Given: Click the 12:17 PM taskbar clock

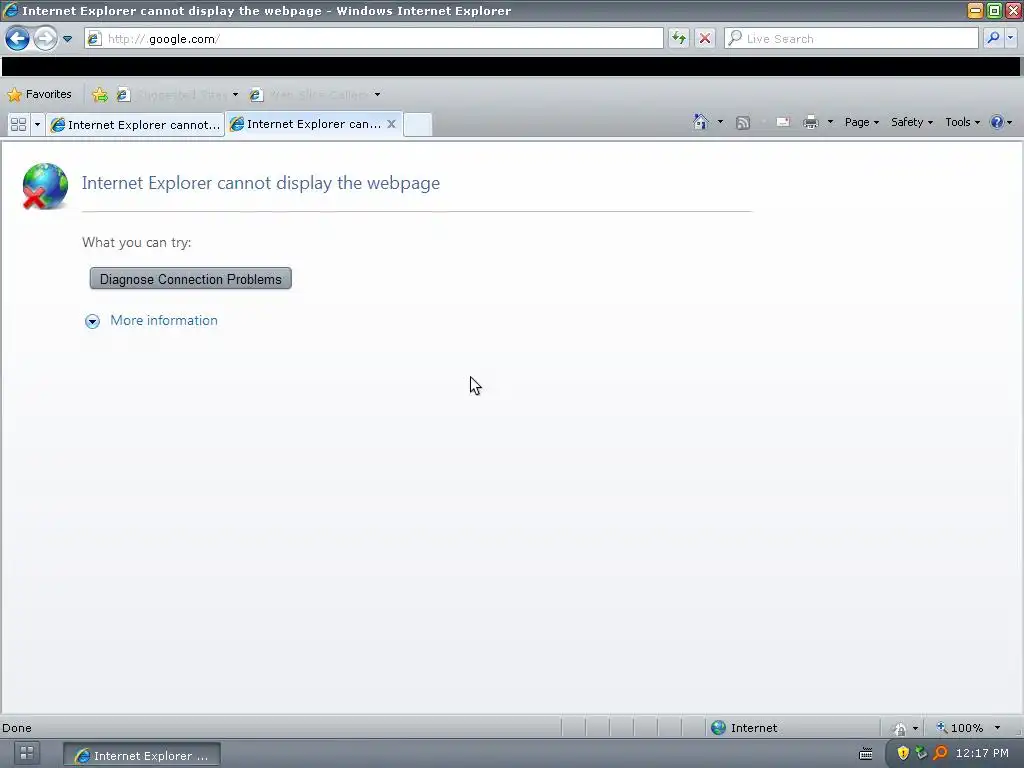Looking at the screenshot, I should pyautogui.click(x=982, y=754).
